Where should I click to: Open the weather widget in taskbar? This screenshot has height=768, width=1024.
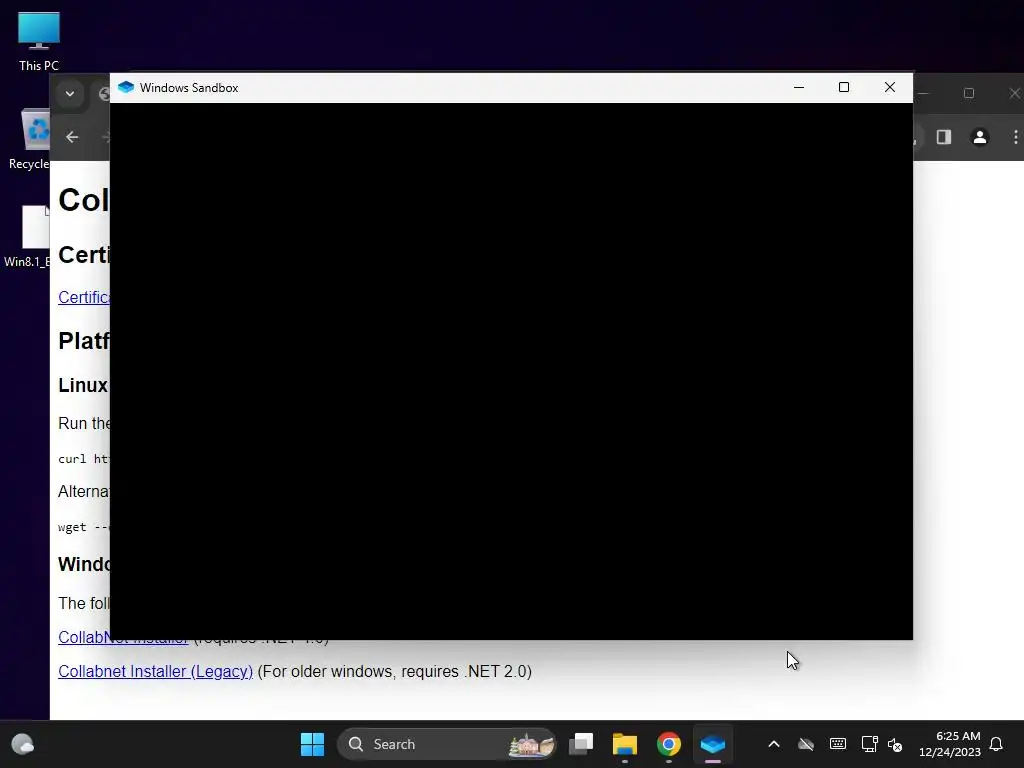tap(23, 744)
